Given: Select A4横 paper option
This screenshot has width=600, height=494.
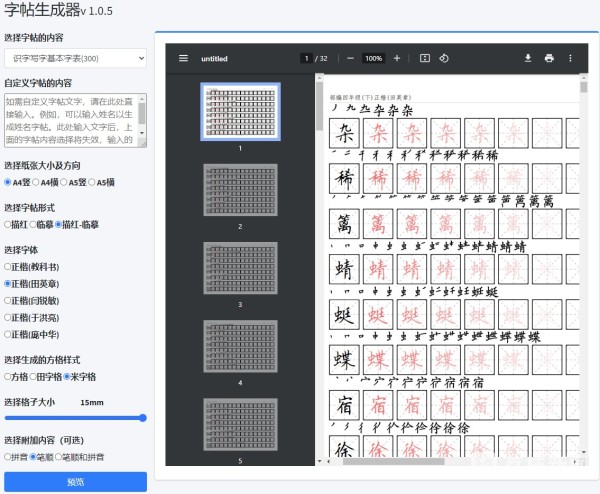Looking at the screenshot, I should pyautogui.click(x=36, y=182).
